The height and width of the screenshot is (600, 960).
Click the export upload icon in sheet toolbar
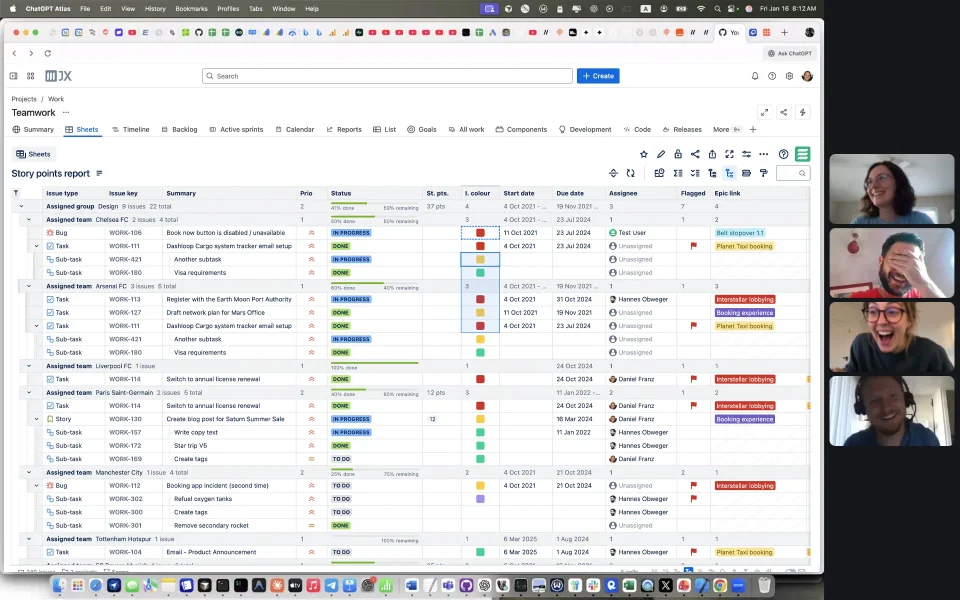(712, 154)
